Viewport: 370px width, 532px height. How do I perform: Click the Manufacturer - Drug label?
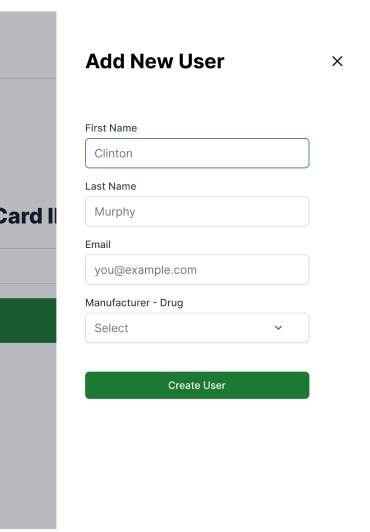pyautogui.click(x=134, y=303)
